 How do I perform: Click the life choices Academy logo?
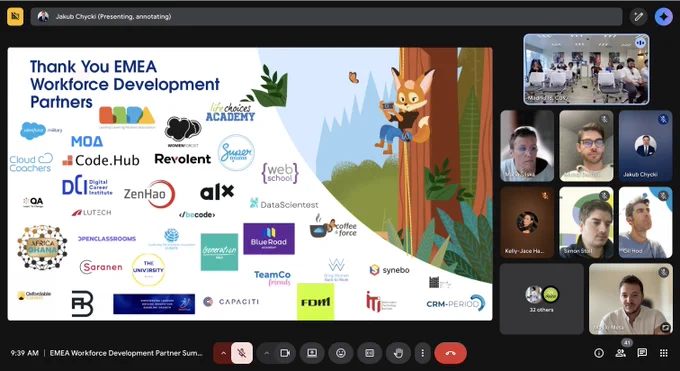click(x=230, y=112)
